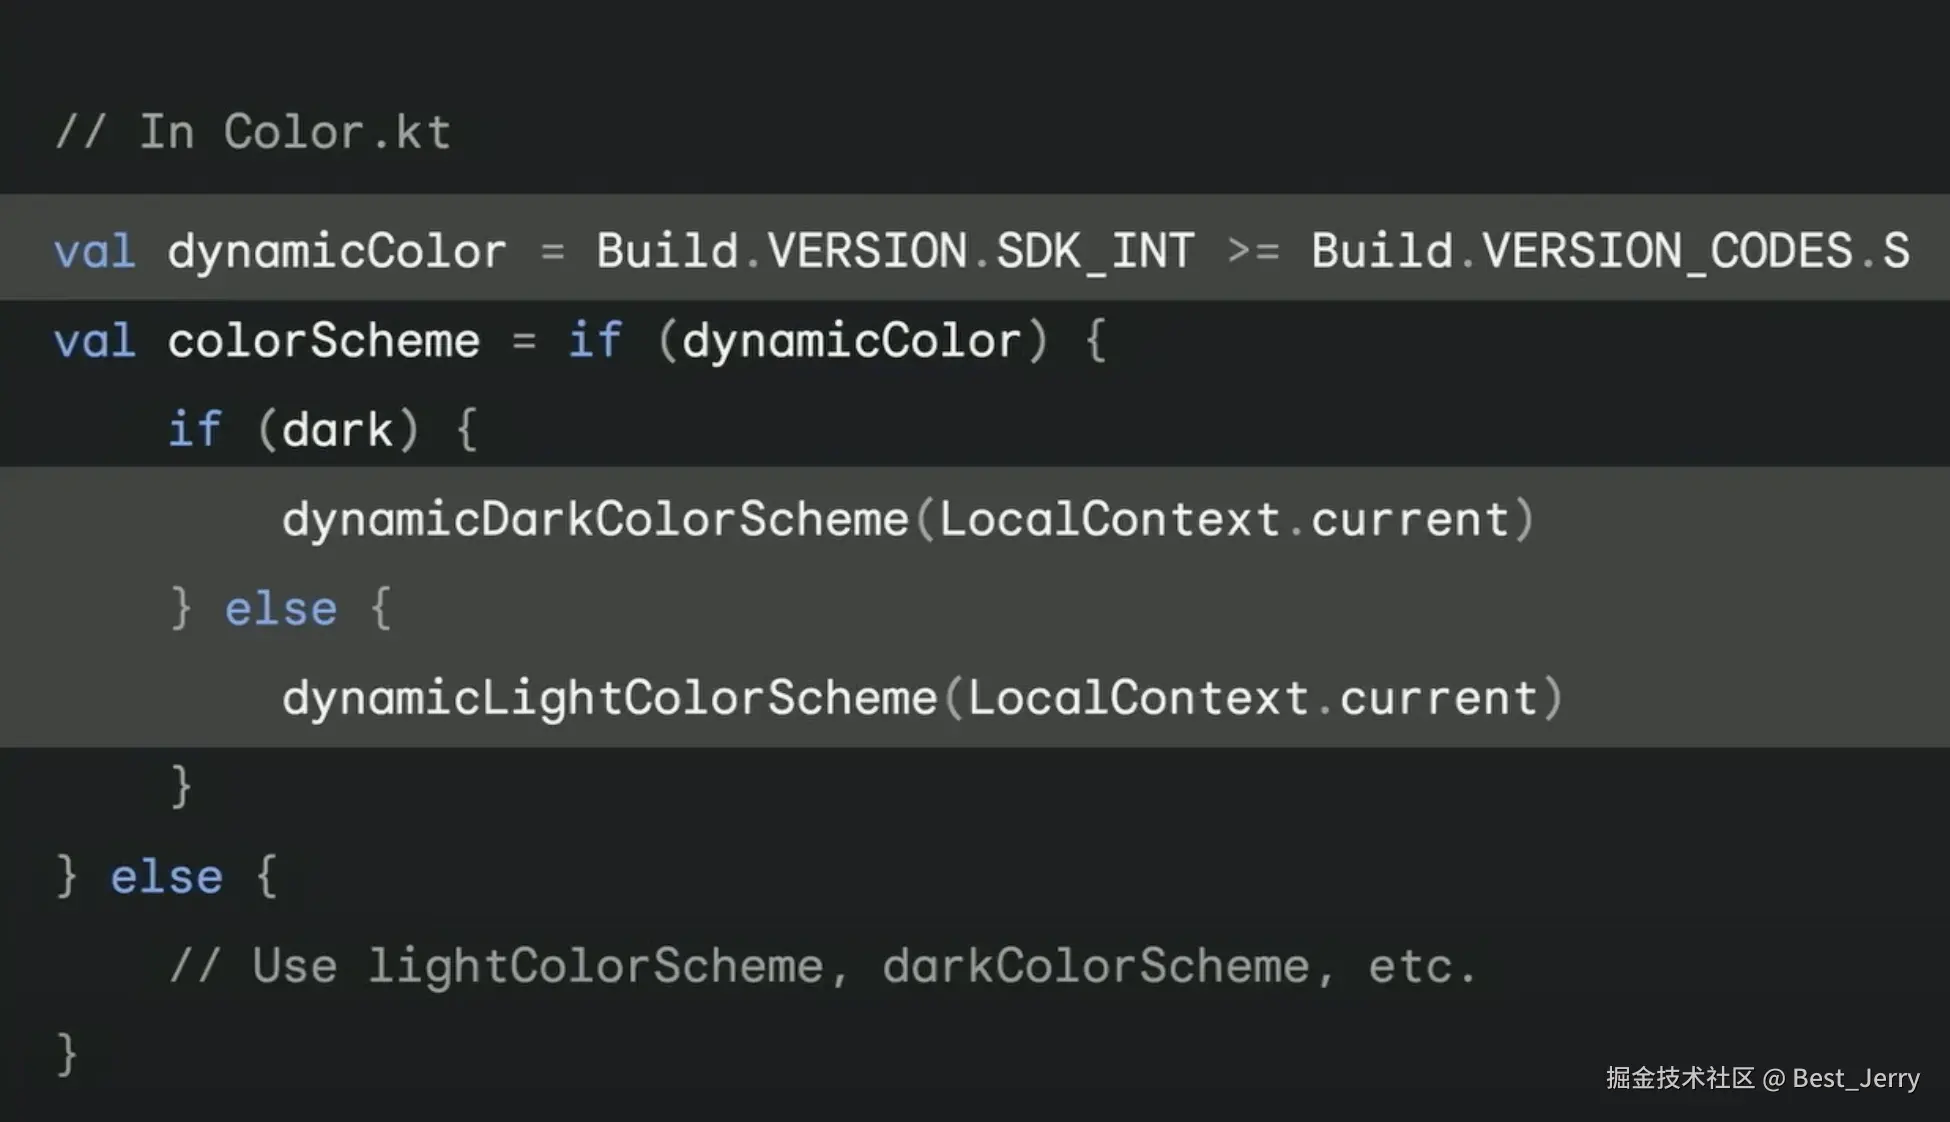
Task: Click the outer '} else {' line
Action: (166, 877)
